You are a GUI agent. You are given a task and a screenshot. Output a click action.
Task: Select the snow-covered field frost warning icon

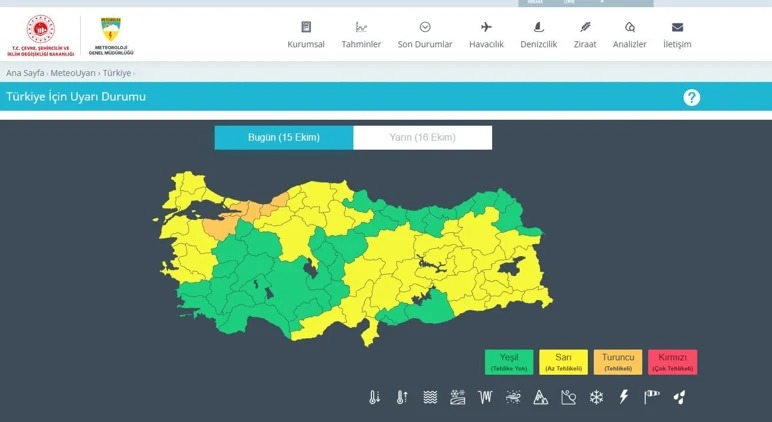pos(457,397)
